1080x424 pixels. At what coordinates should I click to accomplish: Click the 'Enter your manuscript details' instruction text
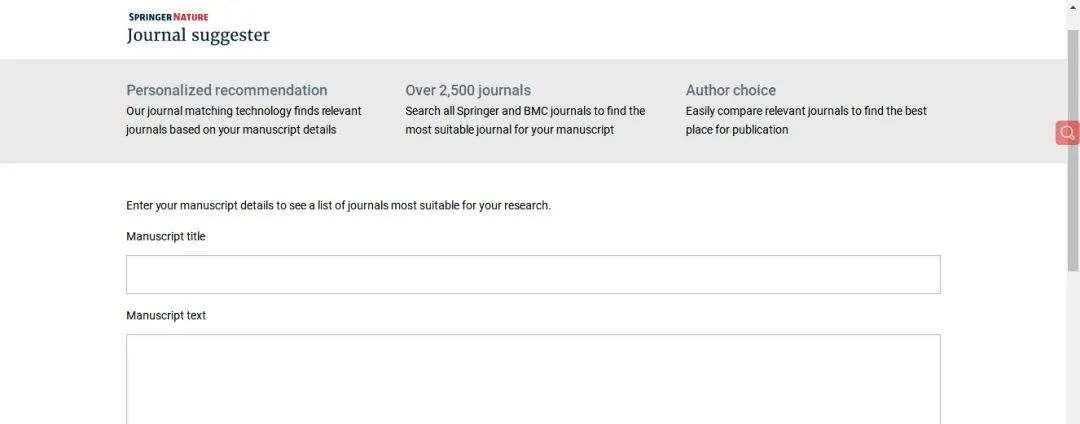point(338,205)
